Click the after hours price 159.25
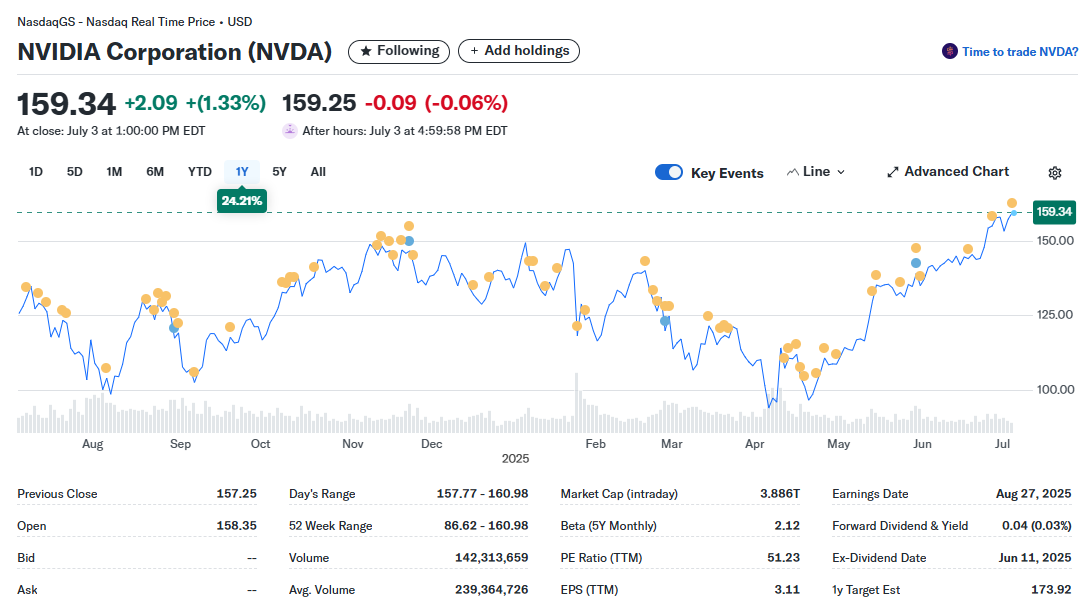 (318, 103)
